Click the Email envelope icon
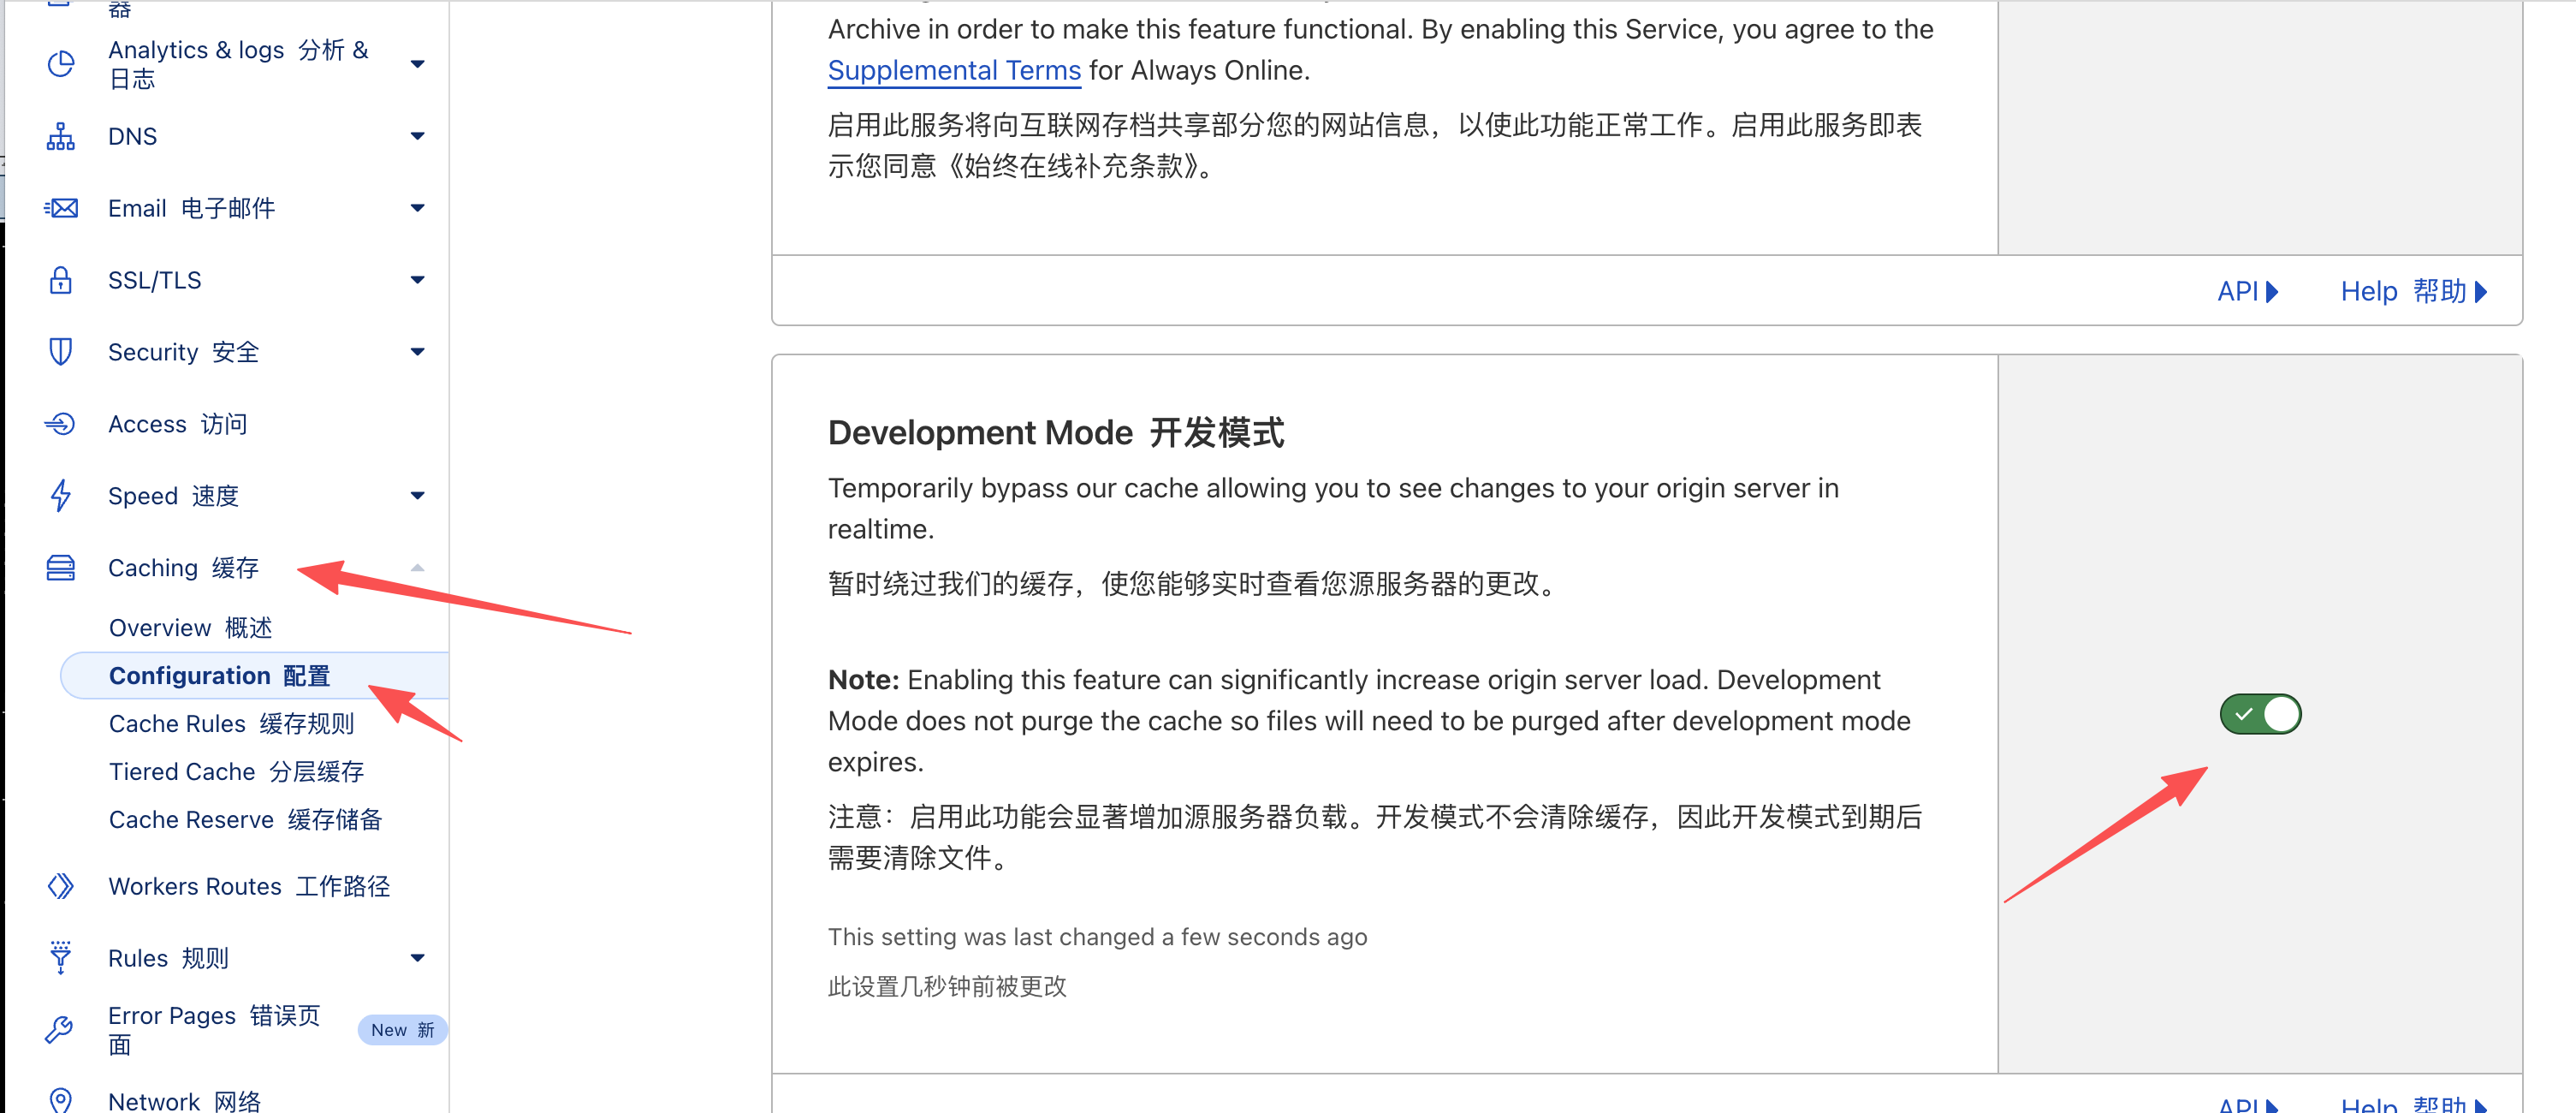 [x=61, y=208]
